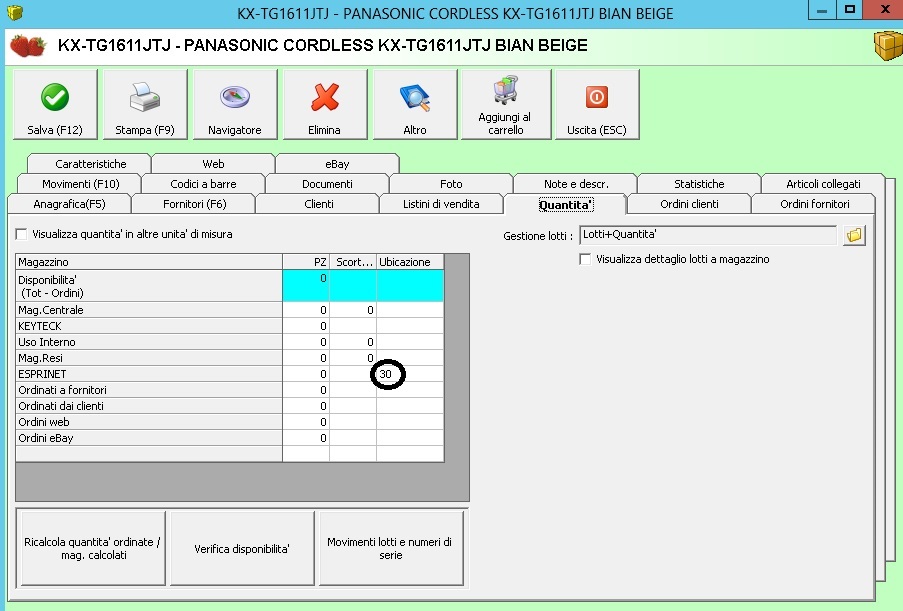Open the Note e descr. tab
903x611 pixels.
[575, 184]
